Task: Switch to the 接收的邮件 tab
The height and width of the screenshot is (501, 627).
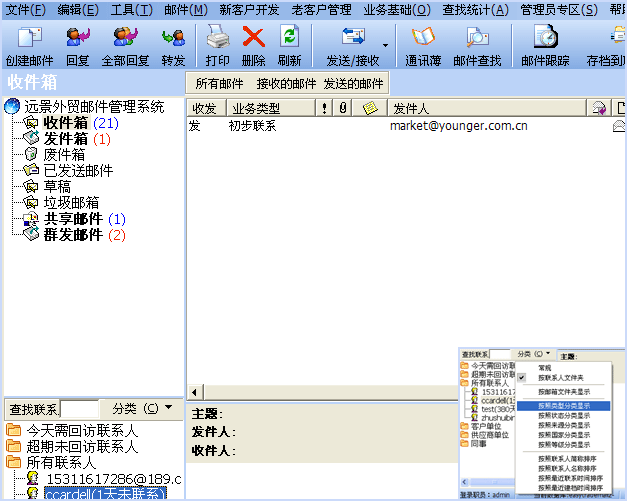Action: click(x=286, y=84)
